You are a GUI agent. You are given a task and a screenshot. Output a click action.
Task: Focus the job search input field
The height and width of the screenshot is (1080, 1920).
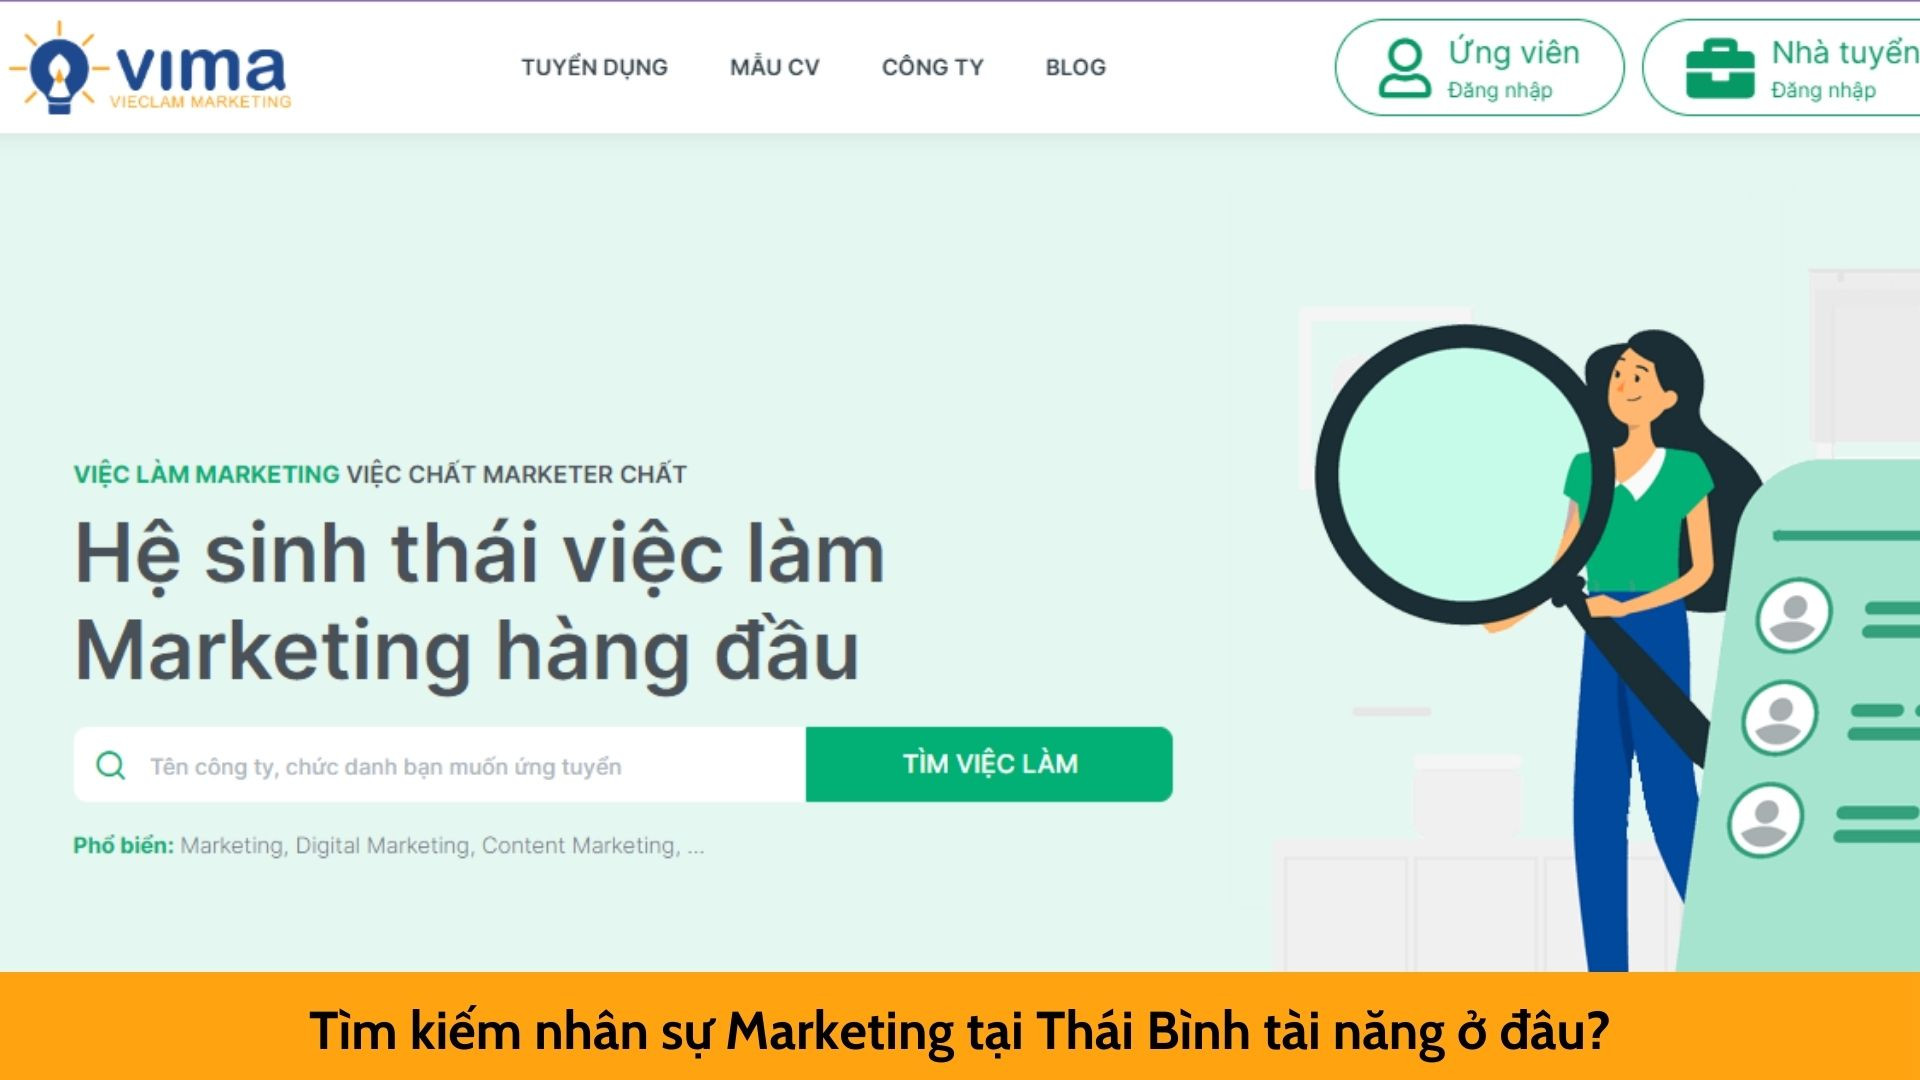click(x=440, y=765)
